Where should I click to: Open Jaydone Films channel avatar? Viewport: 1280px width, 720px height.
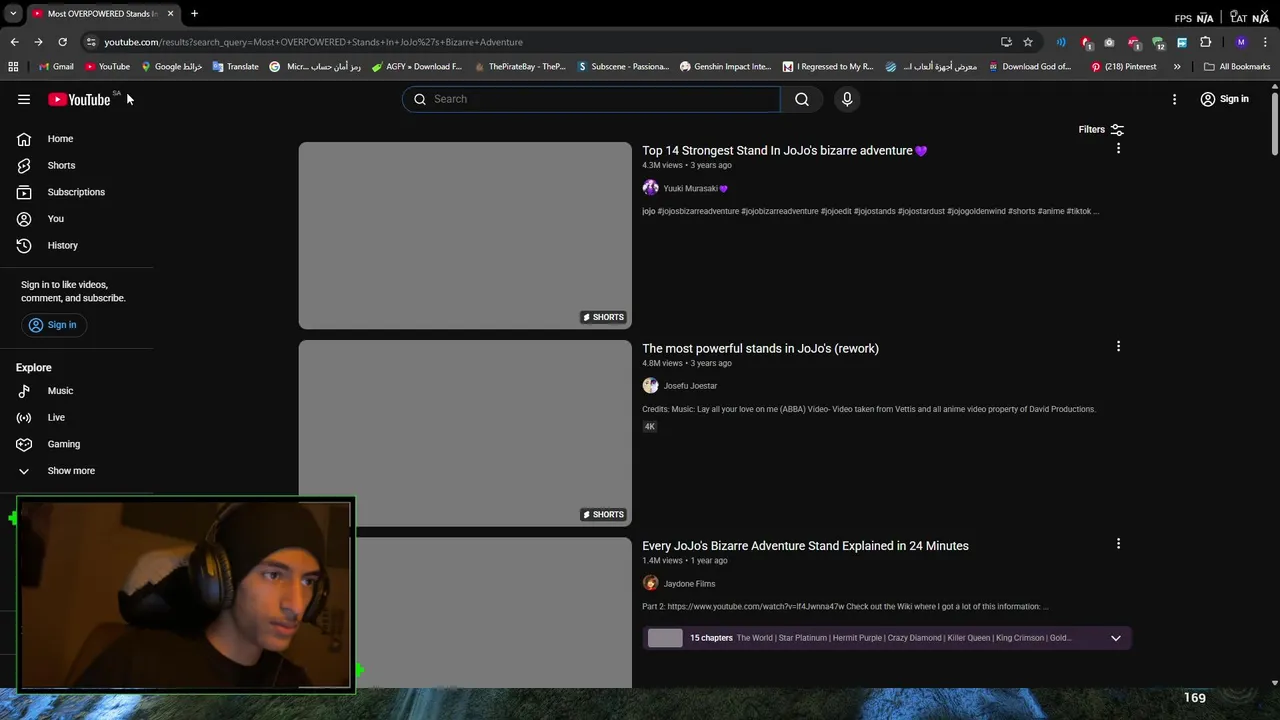pos(650,584)
